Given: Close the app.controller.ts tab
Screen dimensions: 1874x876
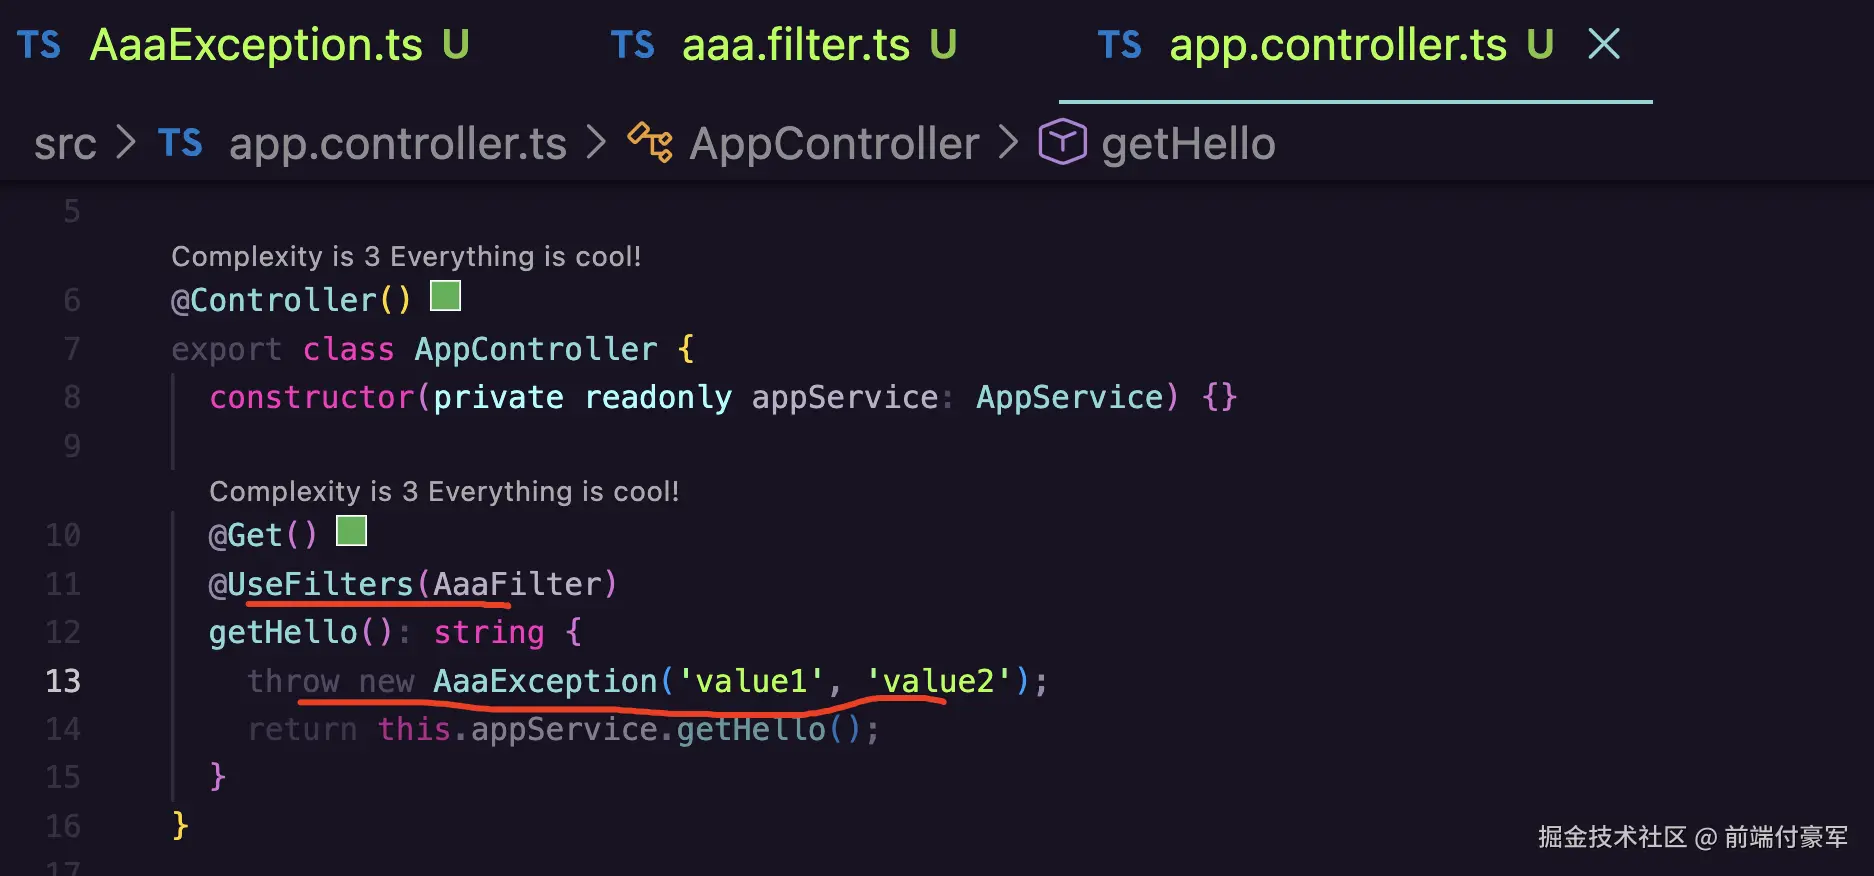Looking at the screenshot, I should [1604, 44].
